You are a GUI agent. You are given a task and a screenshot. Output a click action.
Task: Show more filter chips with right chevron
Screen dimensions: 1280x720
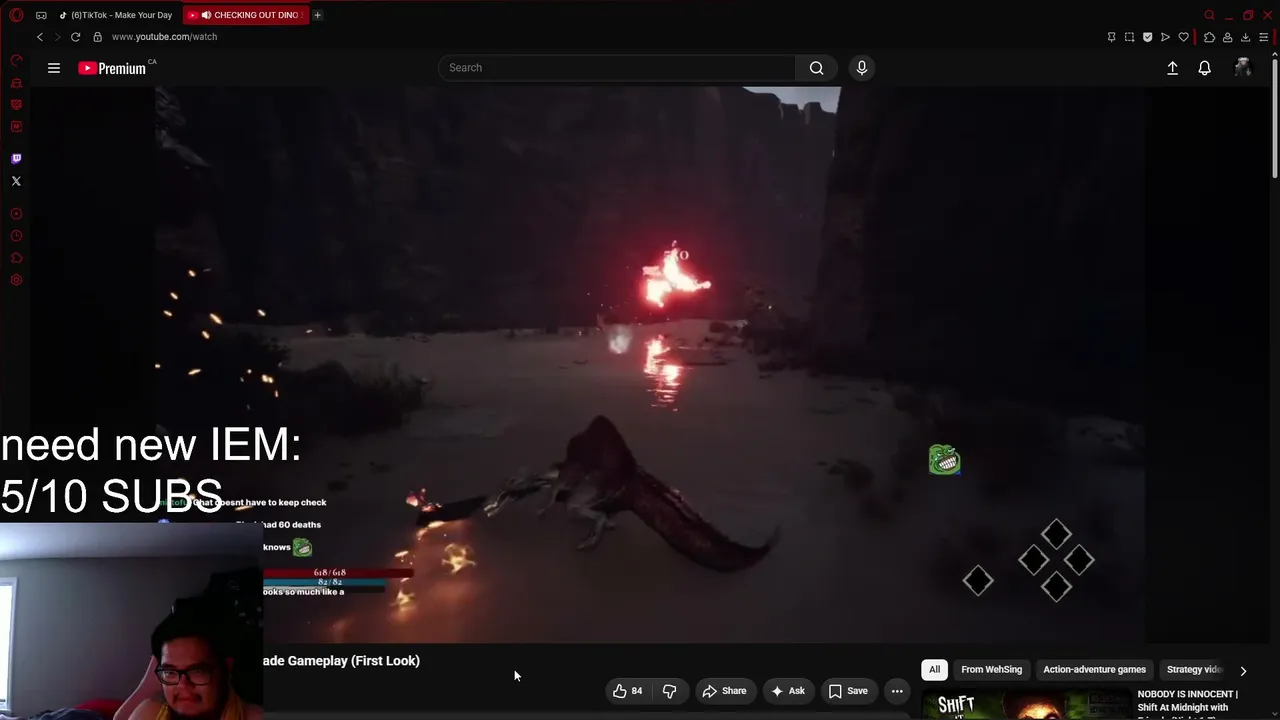coord(1243,671)
